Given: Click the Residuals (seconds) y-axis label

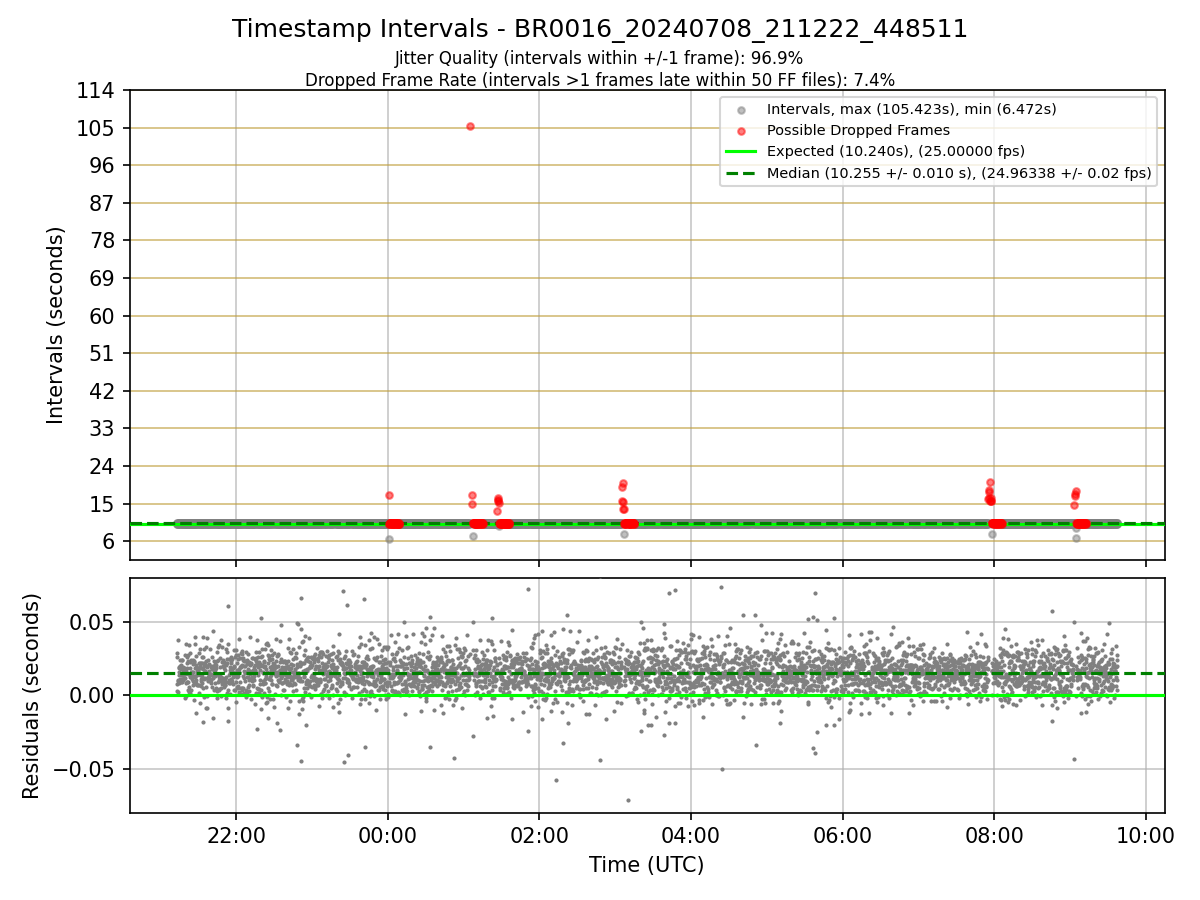Looking at the screenshot, I should (32, 696).
